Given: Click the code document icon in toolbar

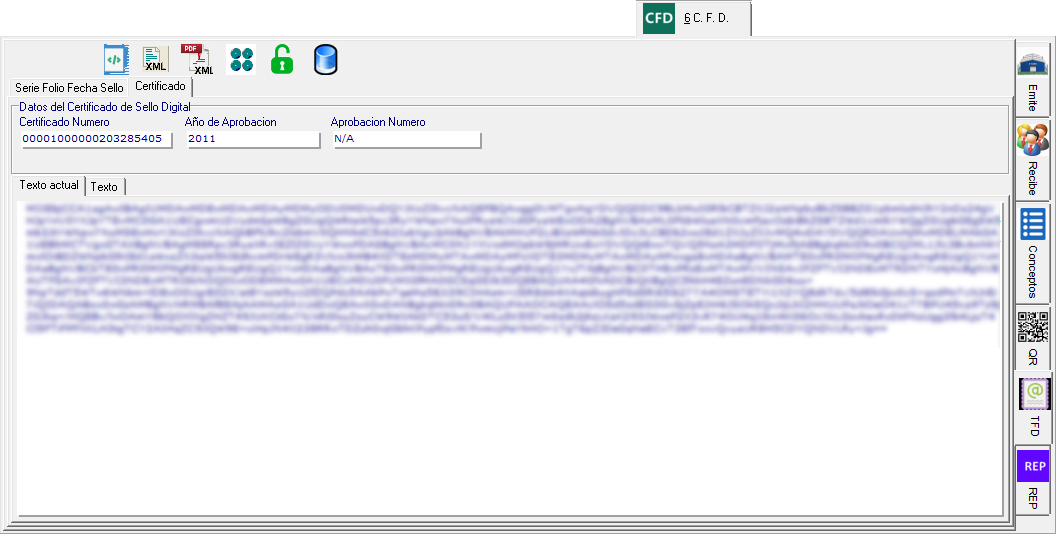Looking at the screenshot, I should [116, 59].
